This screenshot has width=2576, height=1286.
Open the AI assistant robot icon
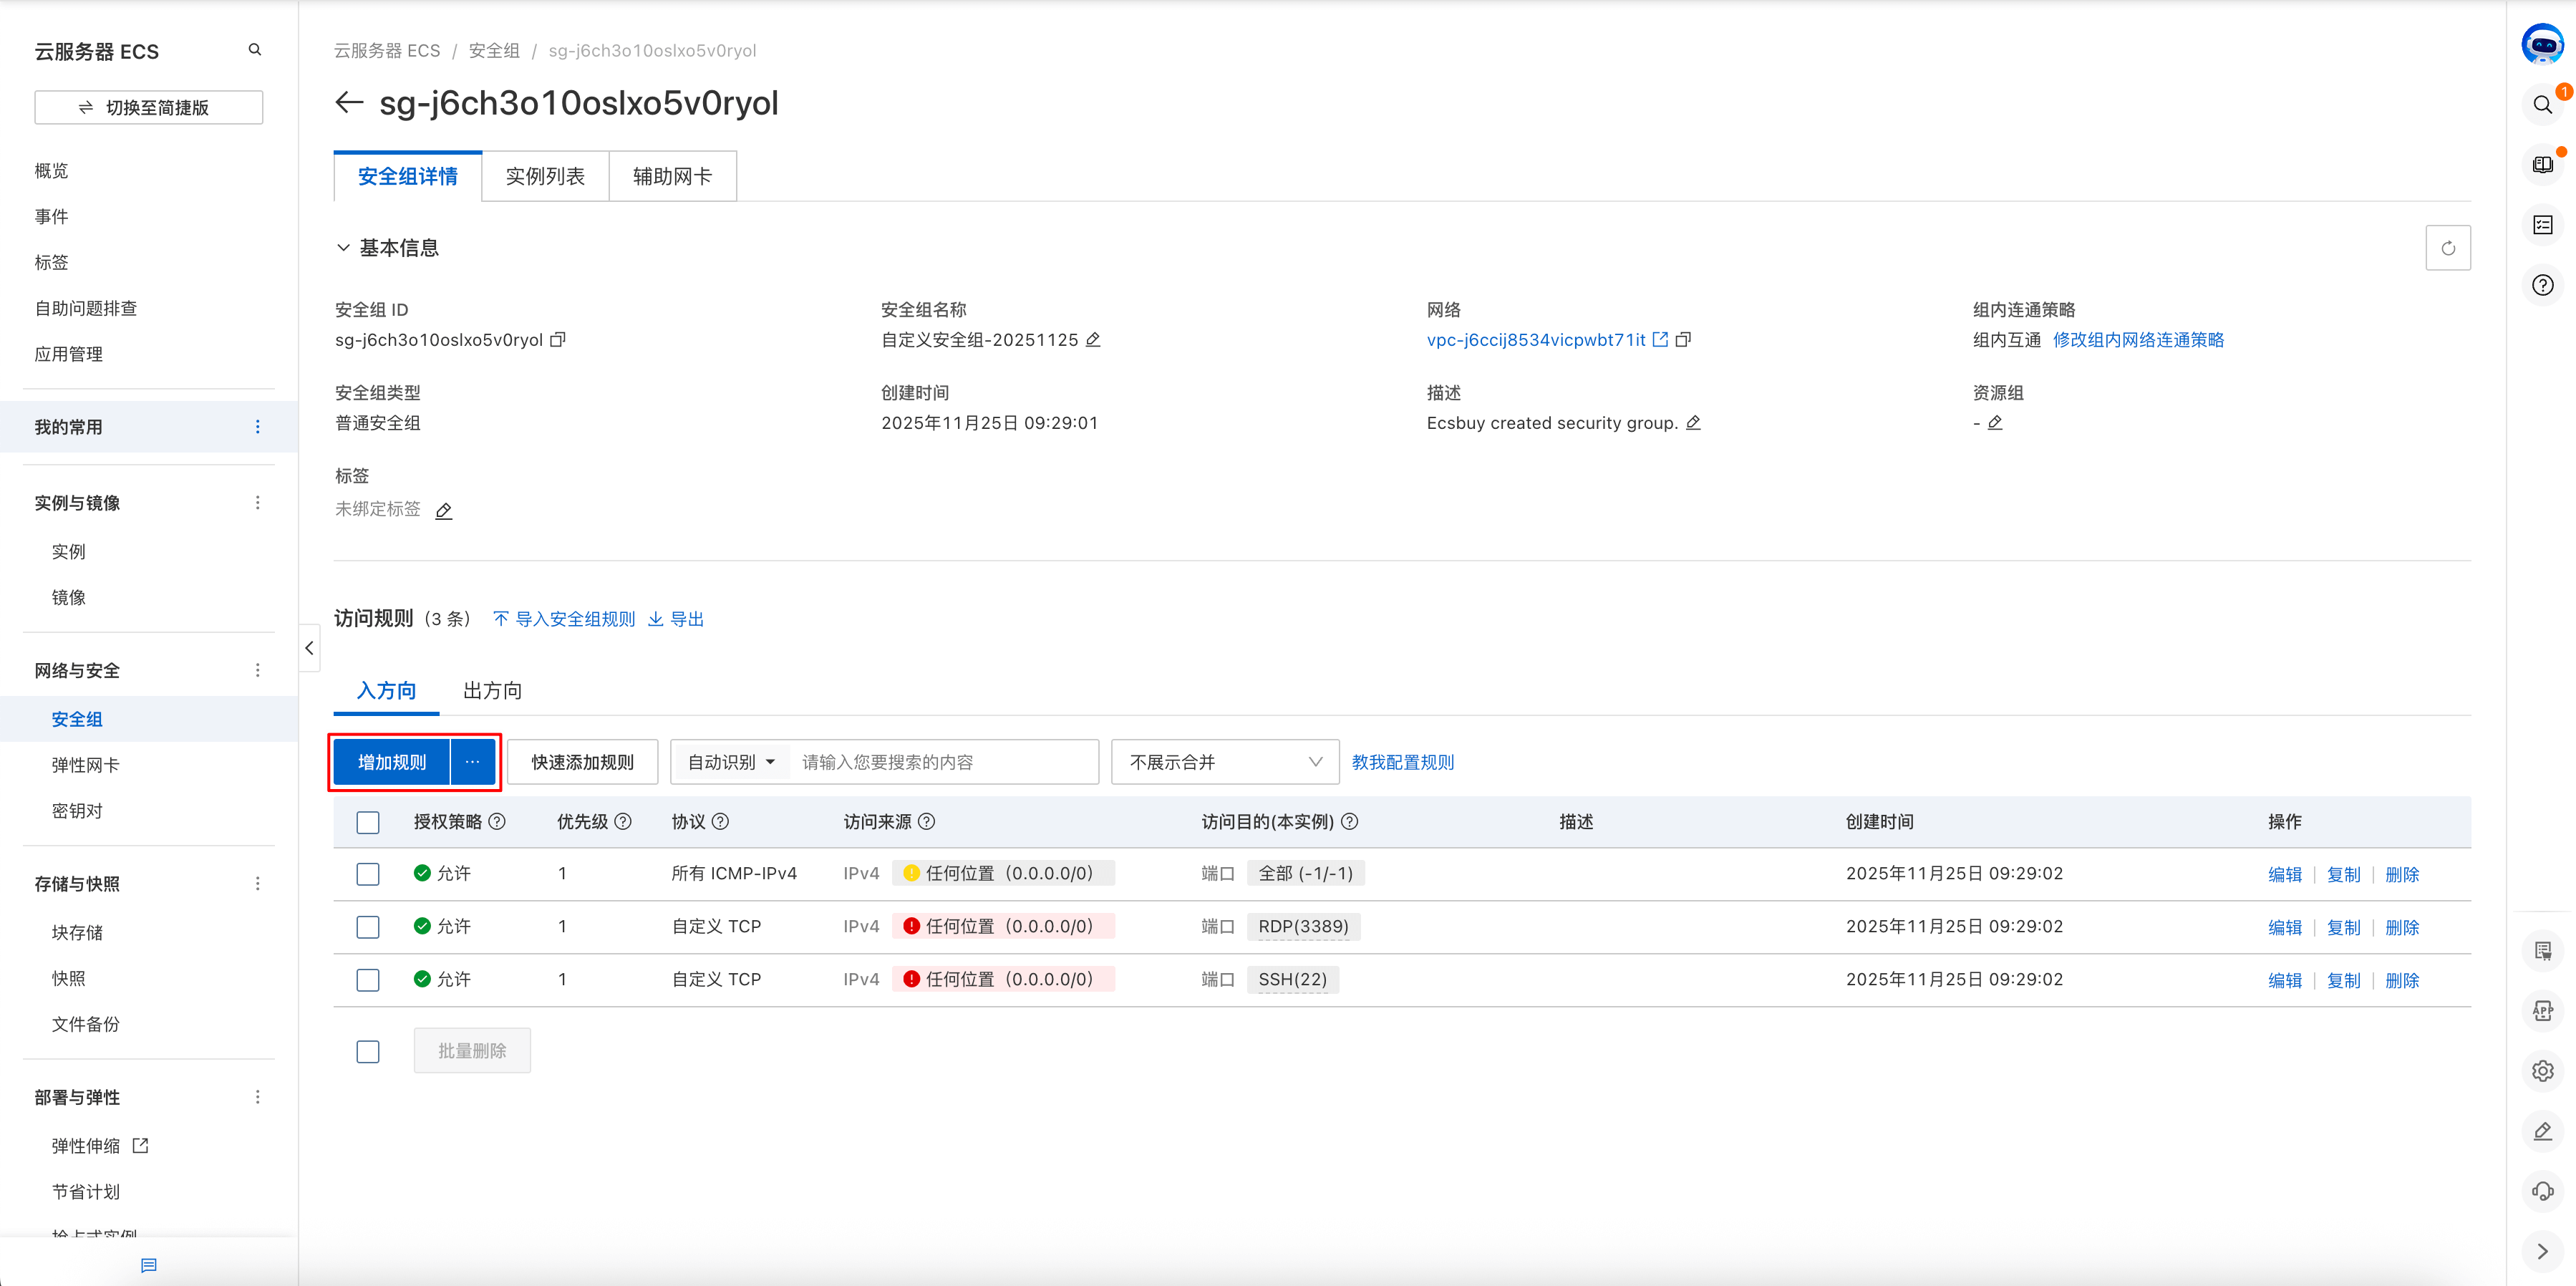[2542, 44]
